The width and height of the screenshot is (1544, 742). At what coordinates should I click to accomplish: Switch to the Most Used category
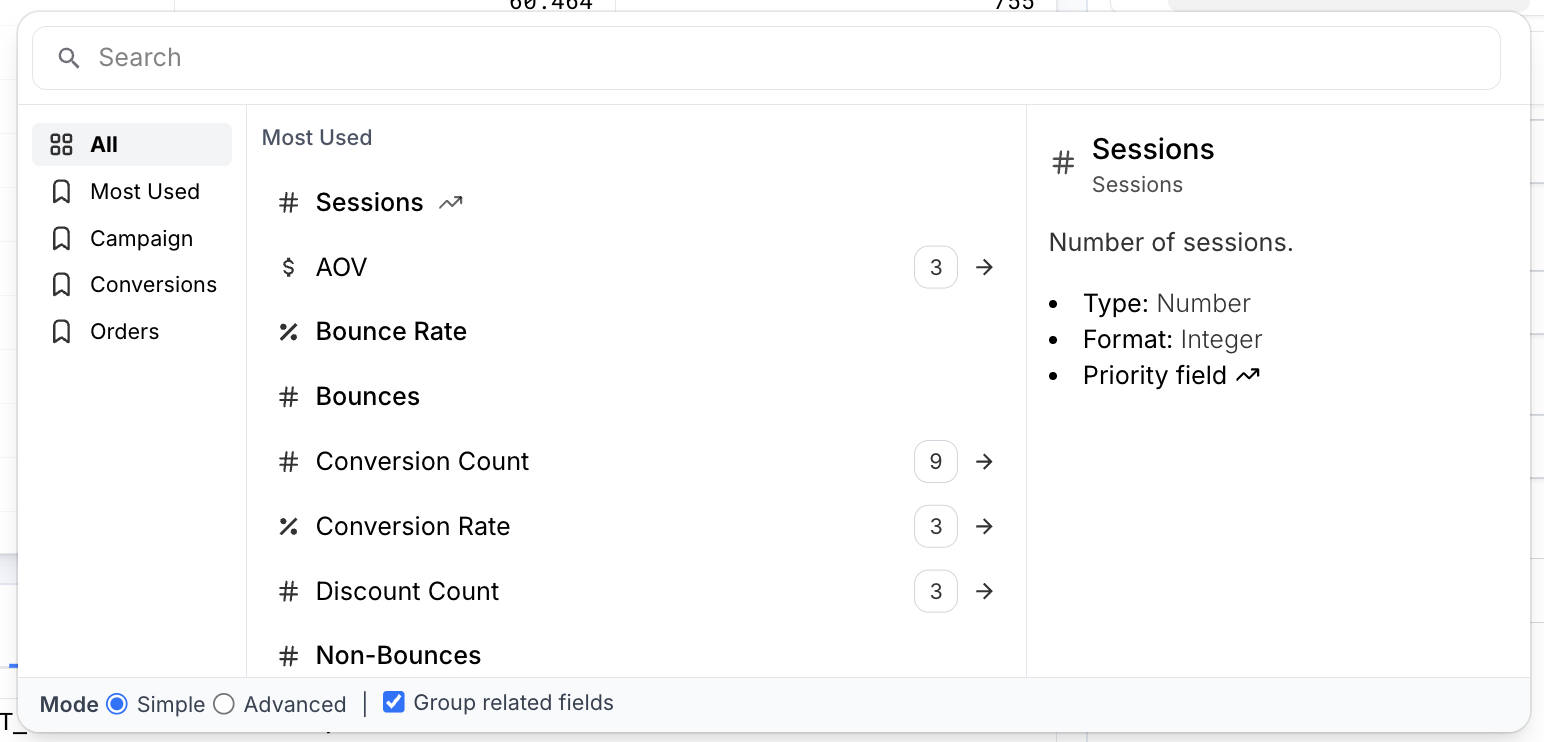click(x=145, y=191)
